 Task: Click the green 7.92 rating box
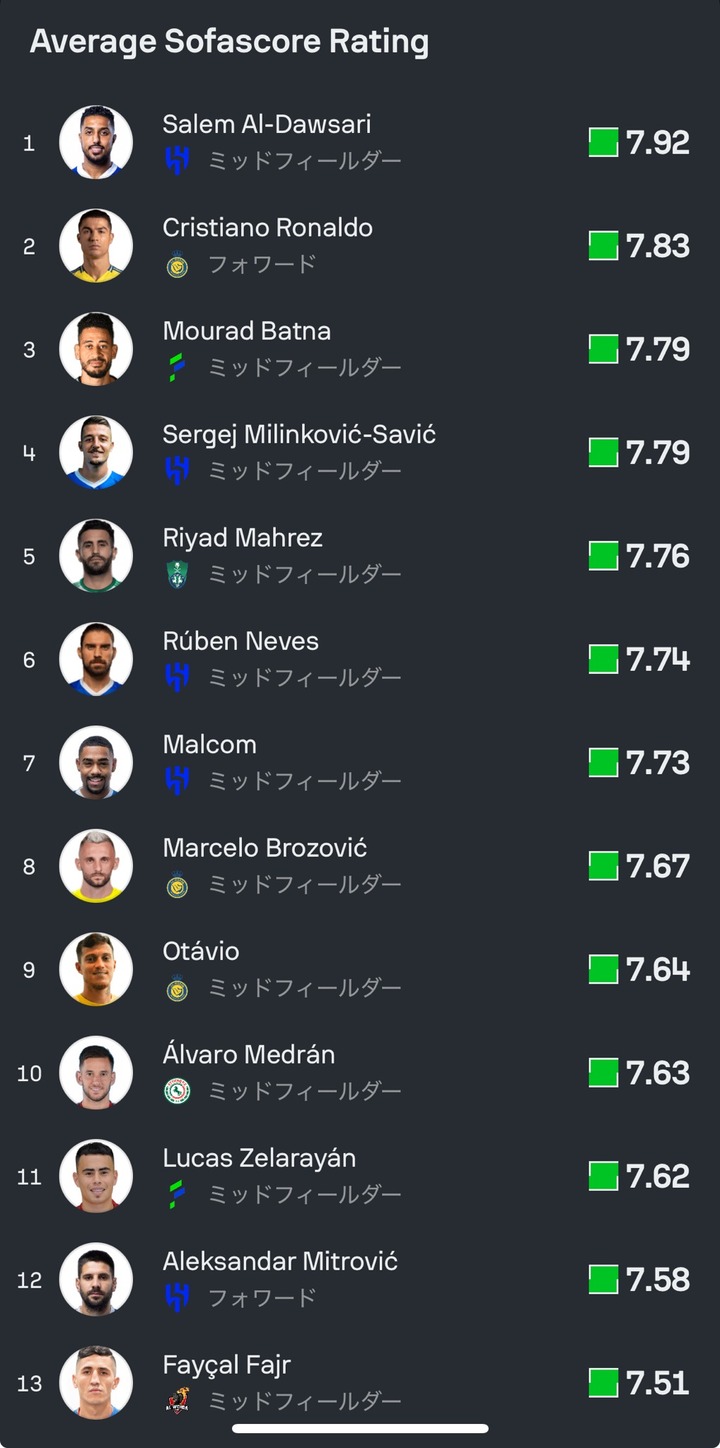603,142
